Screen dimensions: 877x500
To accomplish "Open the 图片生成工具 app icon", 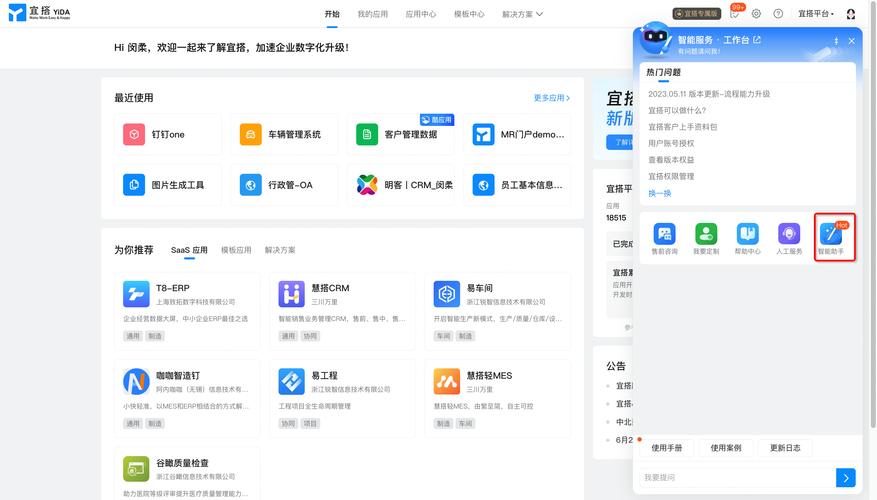I will click(134, 185).
